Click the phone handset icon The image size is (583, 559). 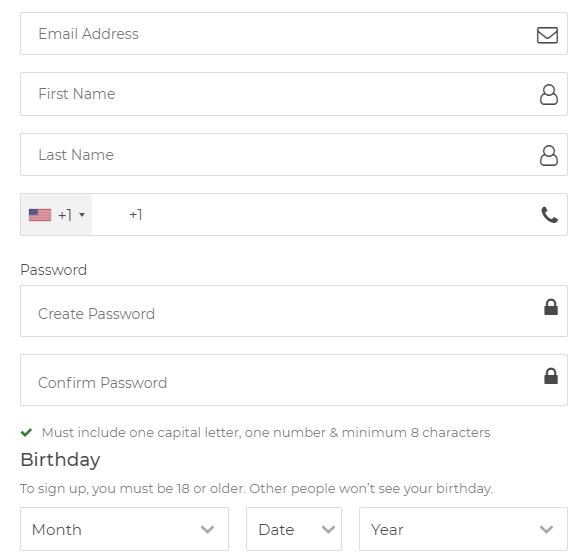(549, 215)
